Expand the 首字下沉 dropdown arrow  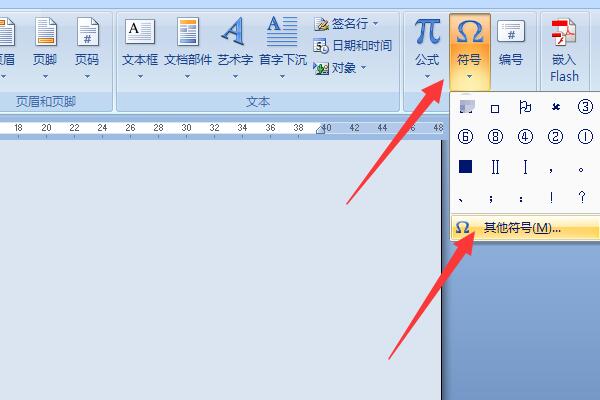282,77
